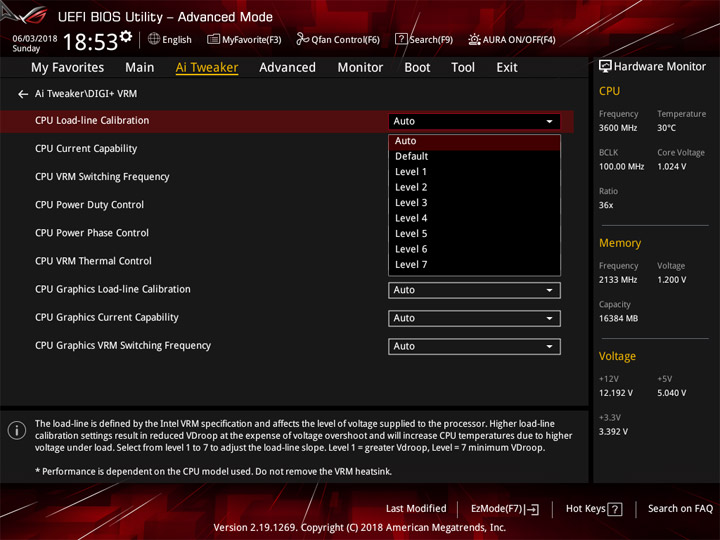Screen dimensions: 720x540
Task: Choose Default load-line option
Action: click(x=474, y=157)
